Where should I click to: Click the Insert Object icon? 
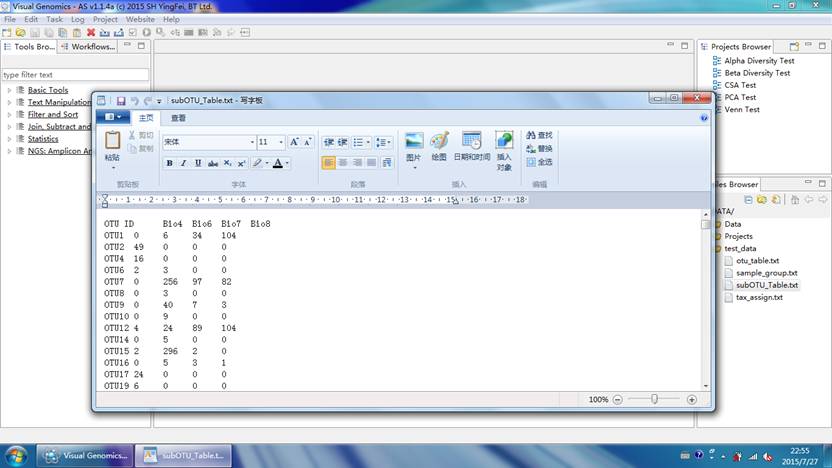coord(504,141)
